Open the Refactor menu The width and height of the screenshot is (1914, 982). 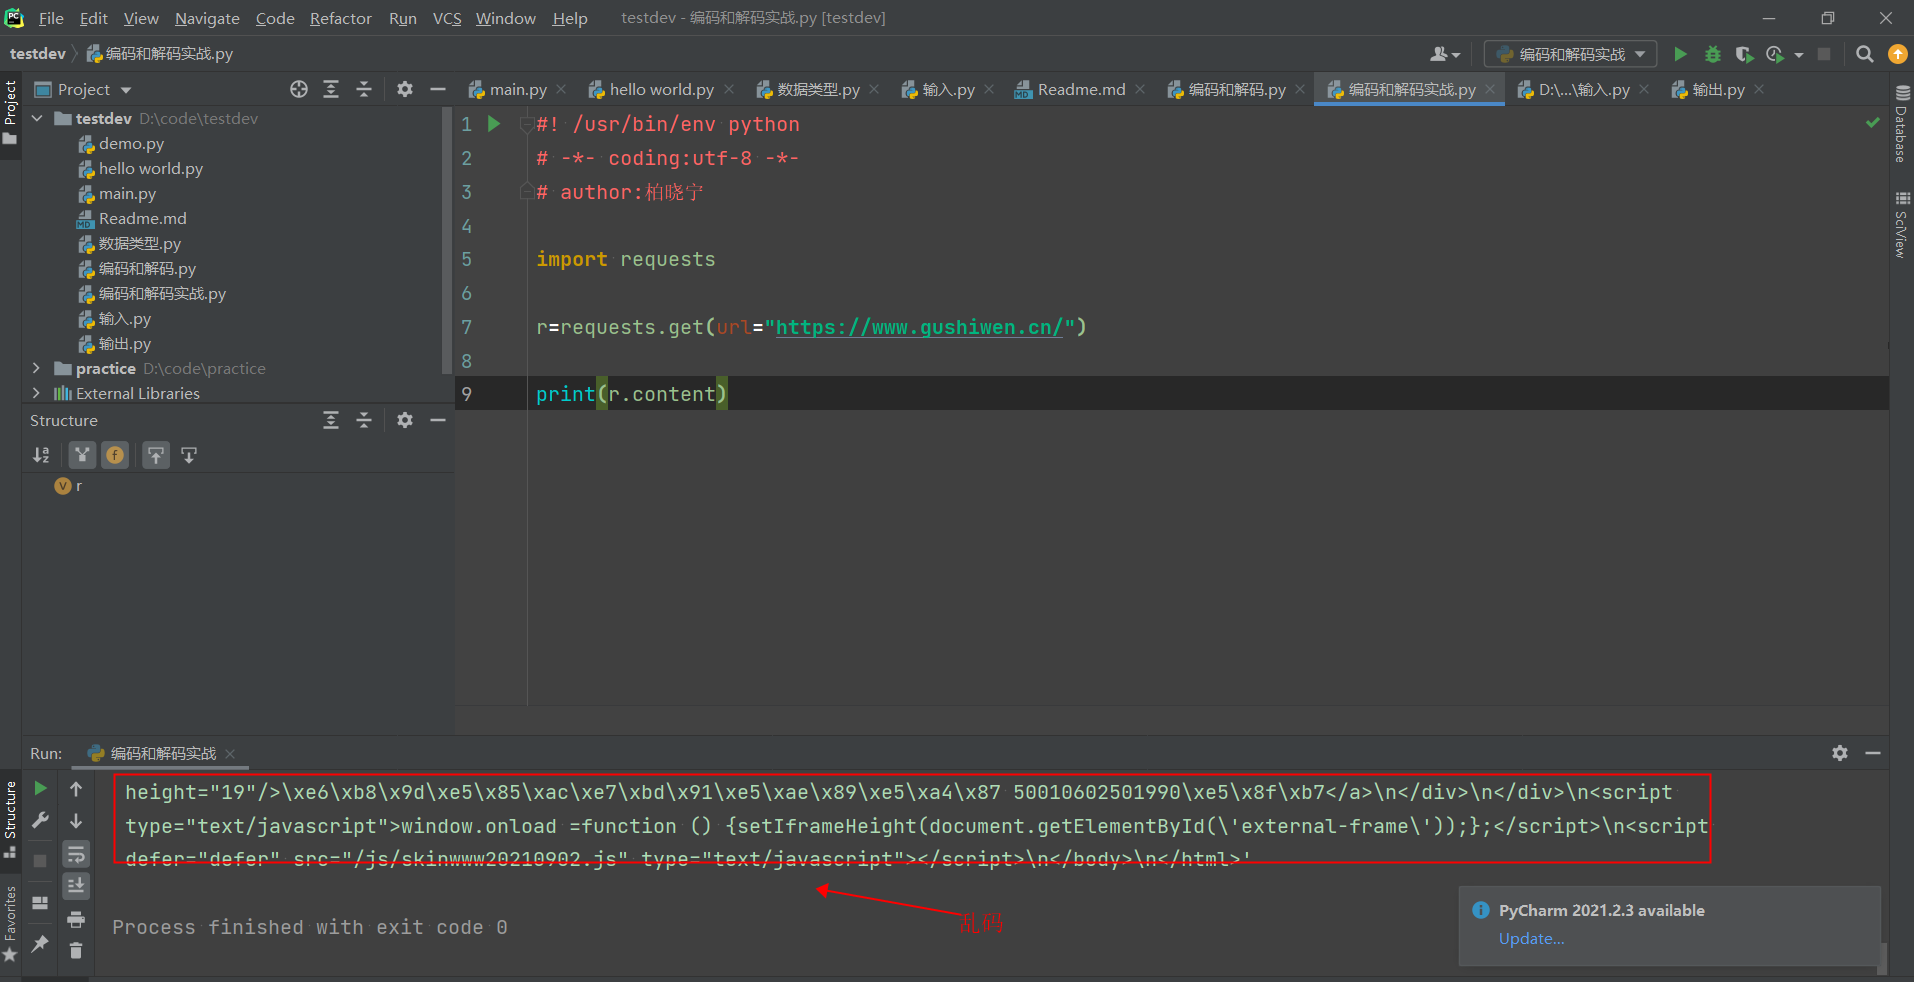340,18
